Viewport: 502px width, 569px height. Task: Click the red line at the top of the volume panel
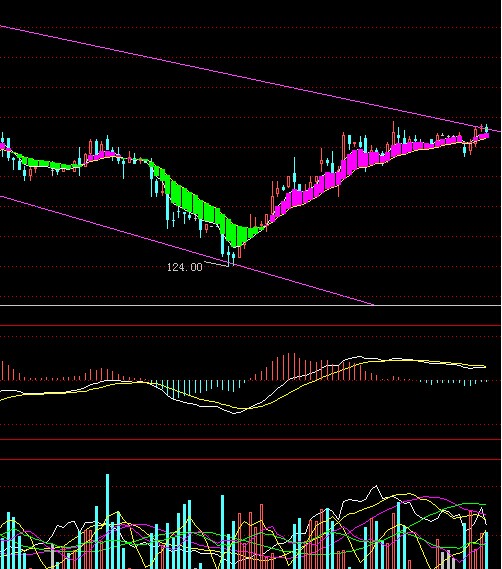(x=250, y=459)
